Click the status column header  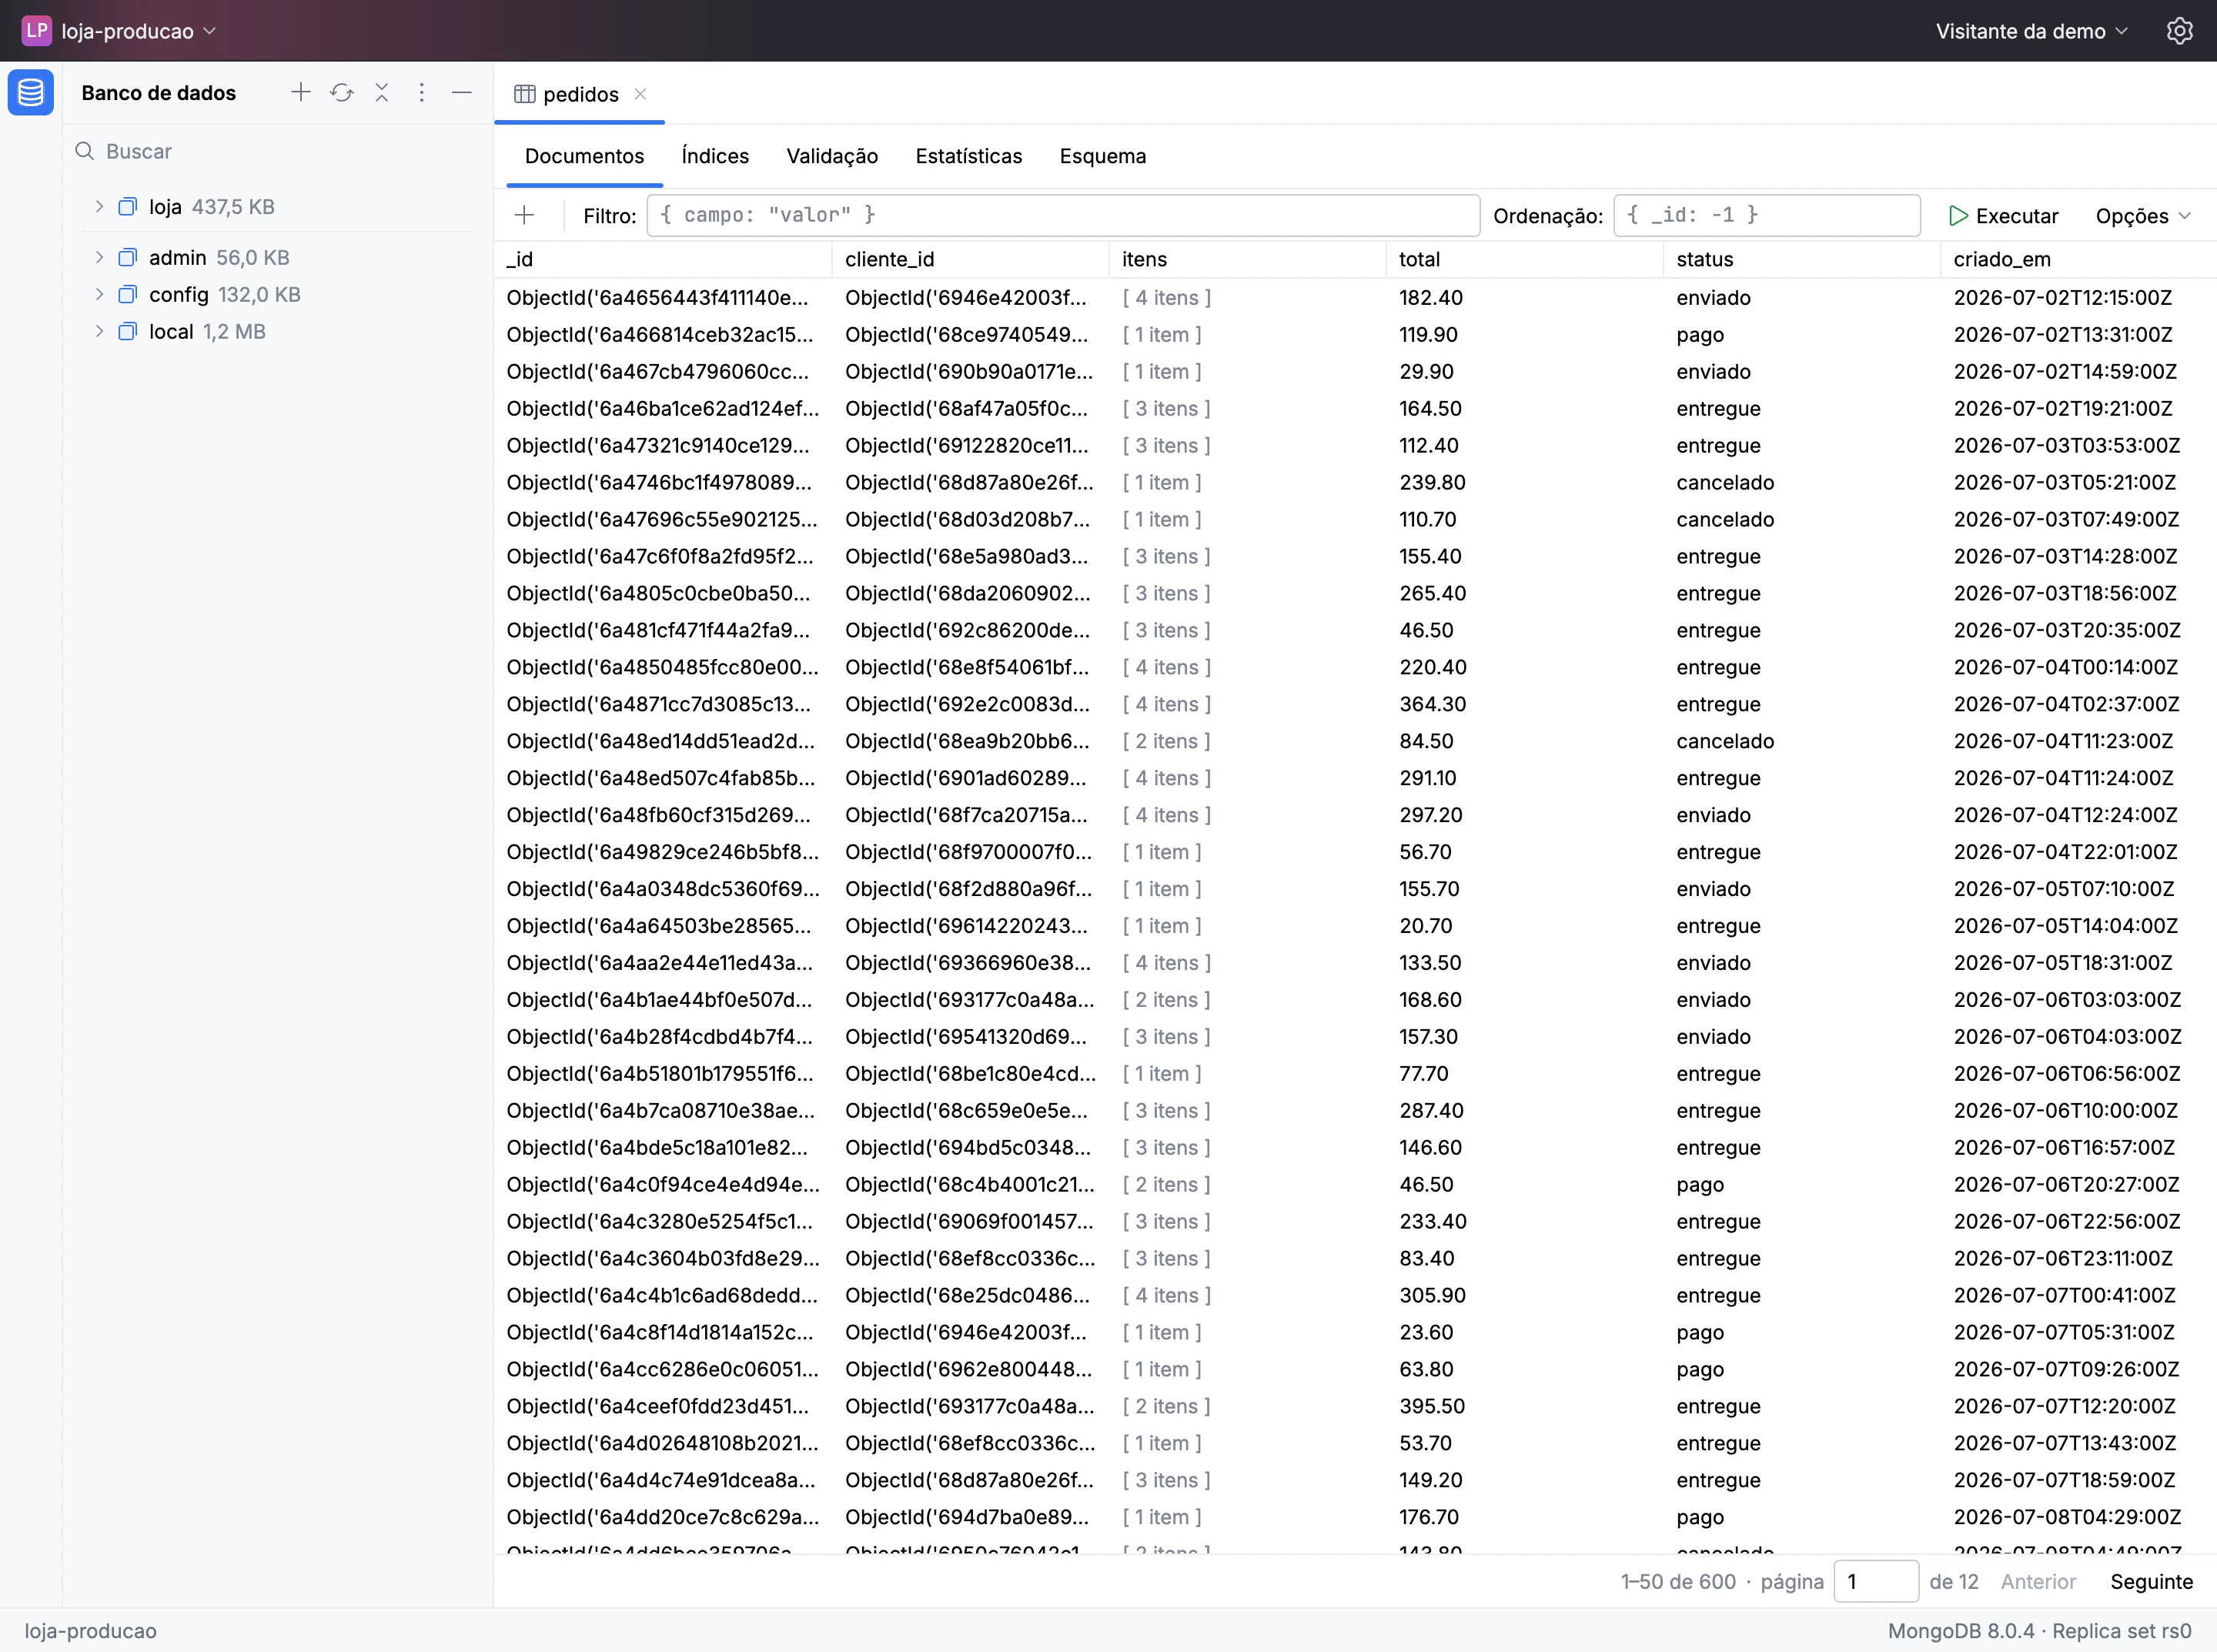click(x=1801, y=259)
